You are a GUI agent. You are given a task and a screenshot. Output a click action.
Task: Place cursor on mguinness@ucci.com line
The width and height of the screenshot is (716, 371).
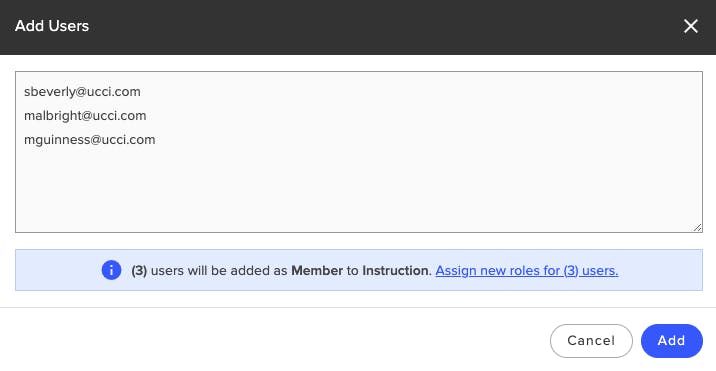90,139
